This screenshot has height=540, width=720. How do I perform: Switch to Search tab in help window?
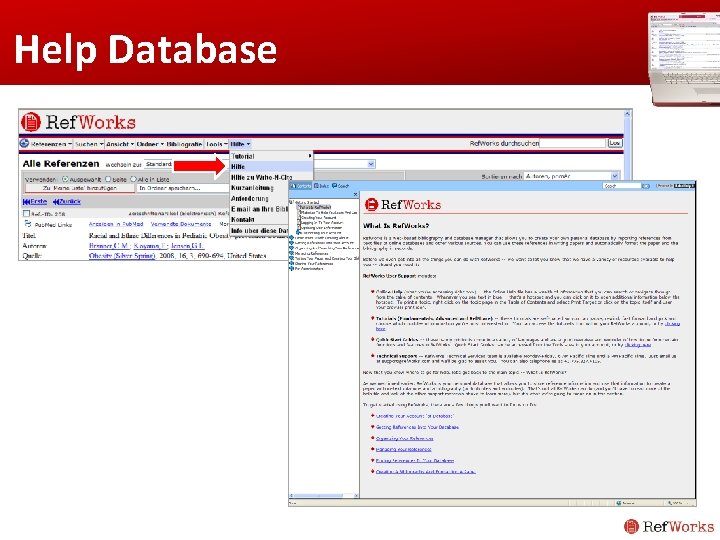pos(340,186)
